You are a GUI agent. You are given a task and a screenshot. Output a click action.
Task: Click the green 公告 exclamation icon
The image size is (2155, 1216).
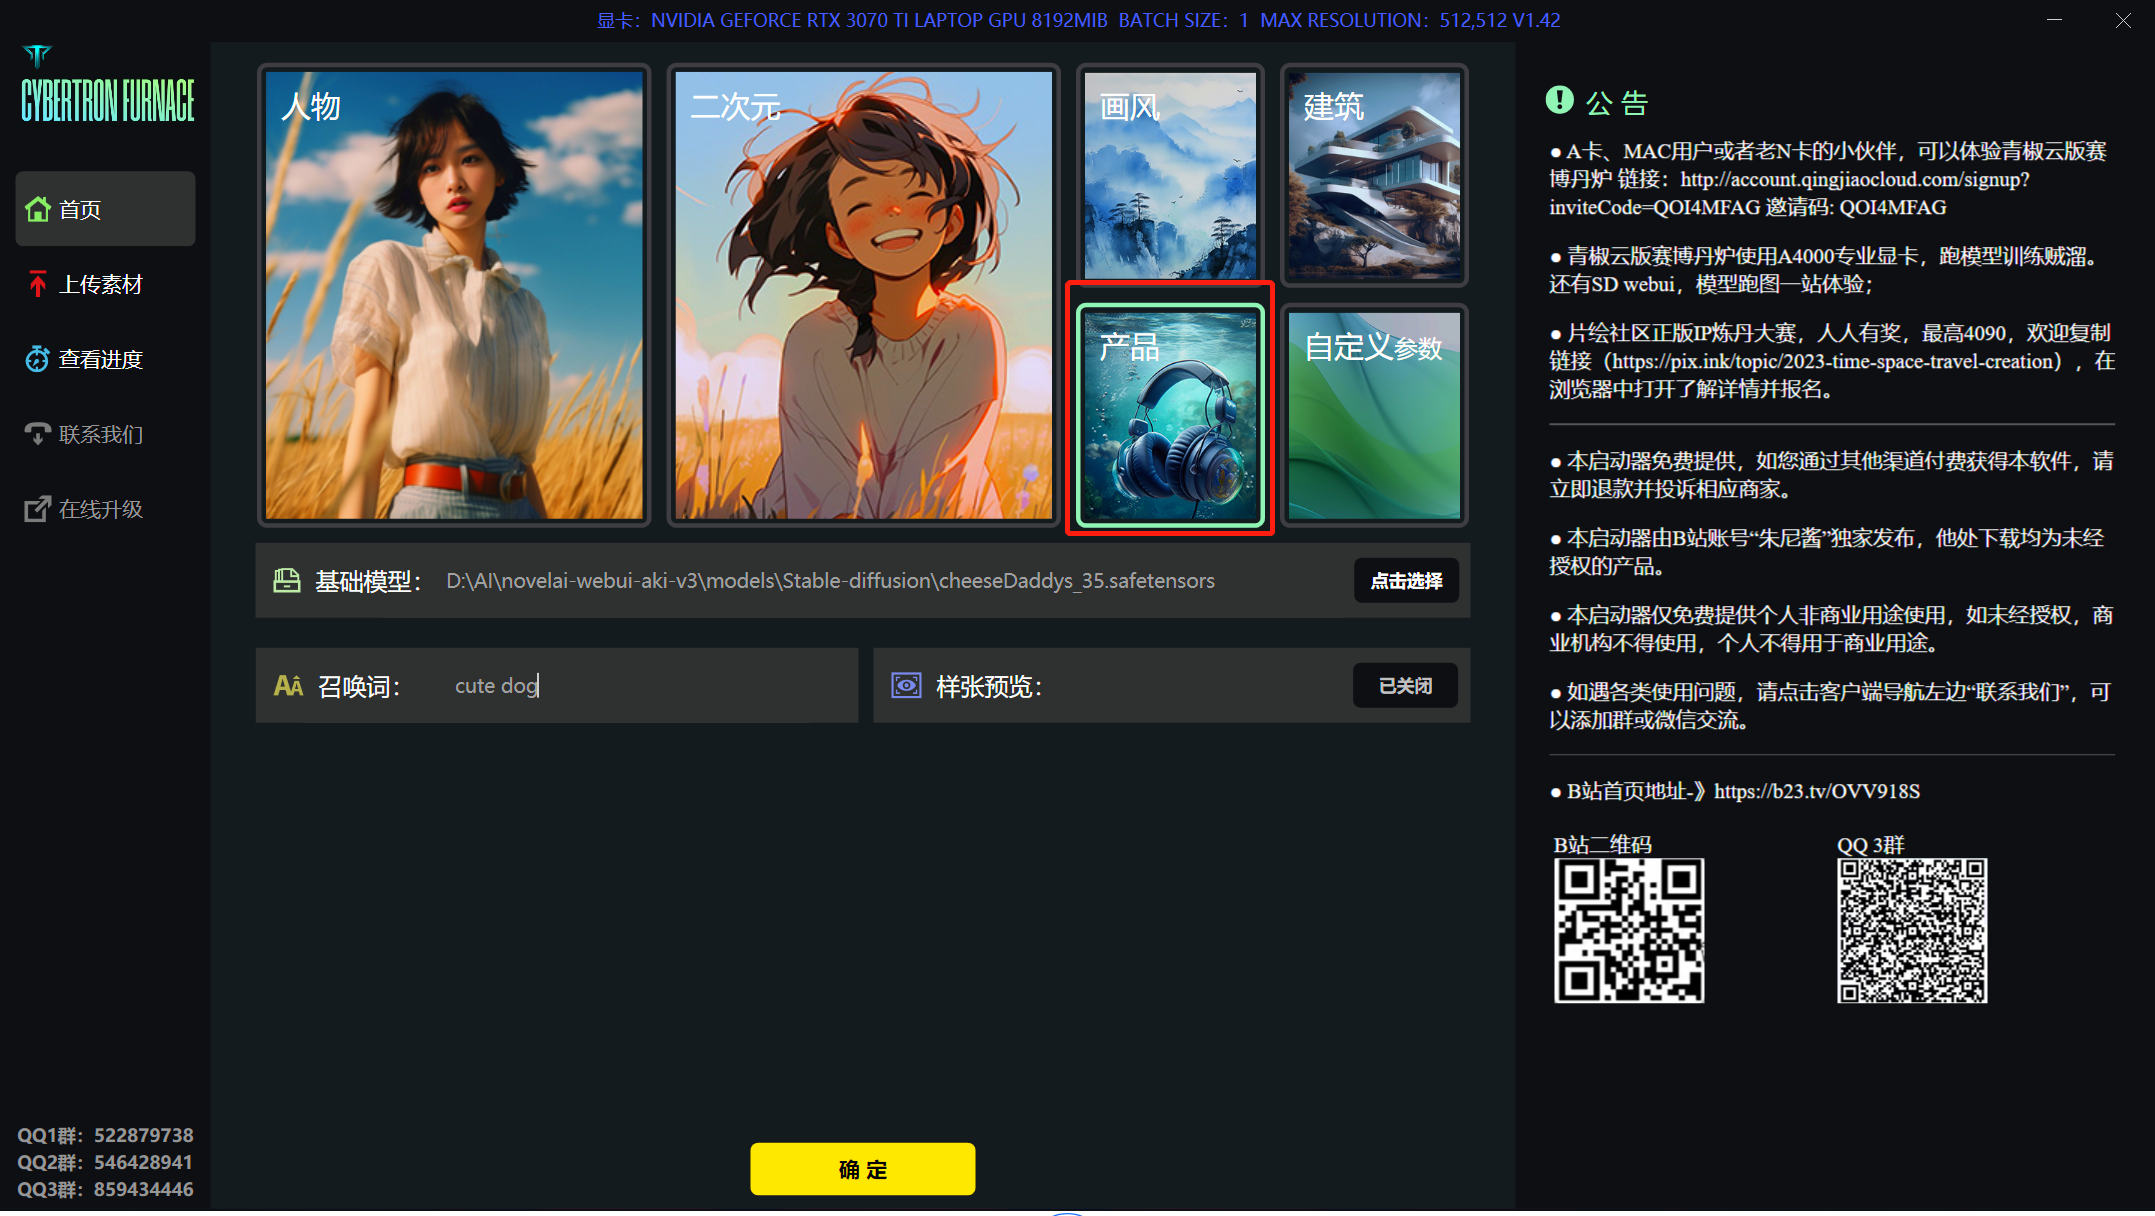[x=1559, y=100]
